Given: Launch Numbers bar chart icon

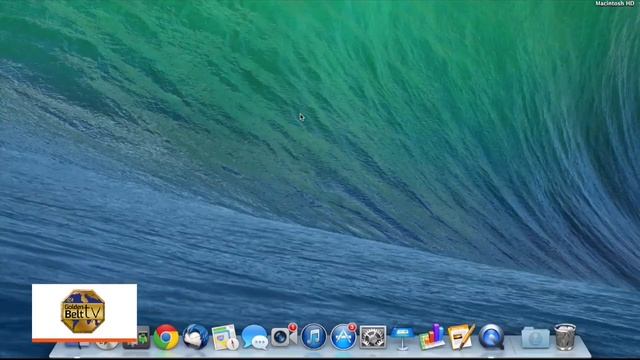Looking at the screenshot, I should (x=432, y=337).
